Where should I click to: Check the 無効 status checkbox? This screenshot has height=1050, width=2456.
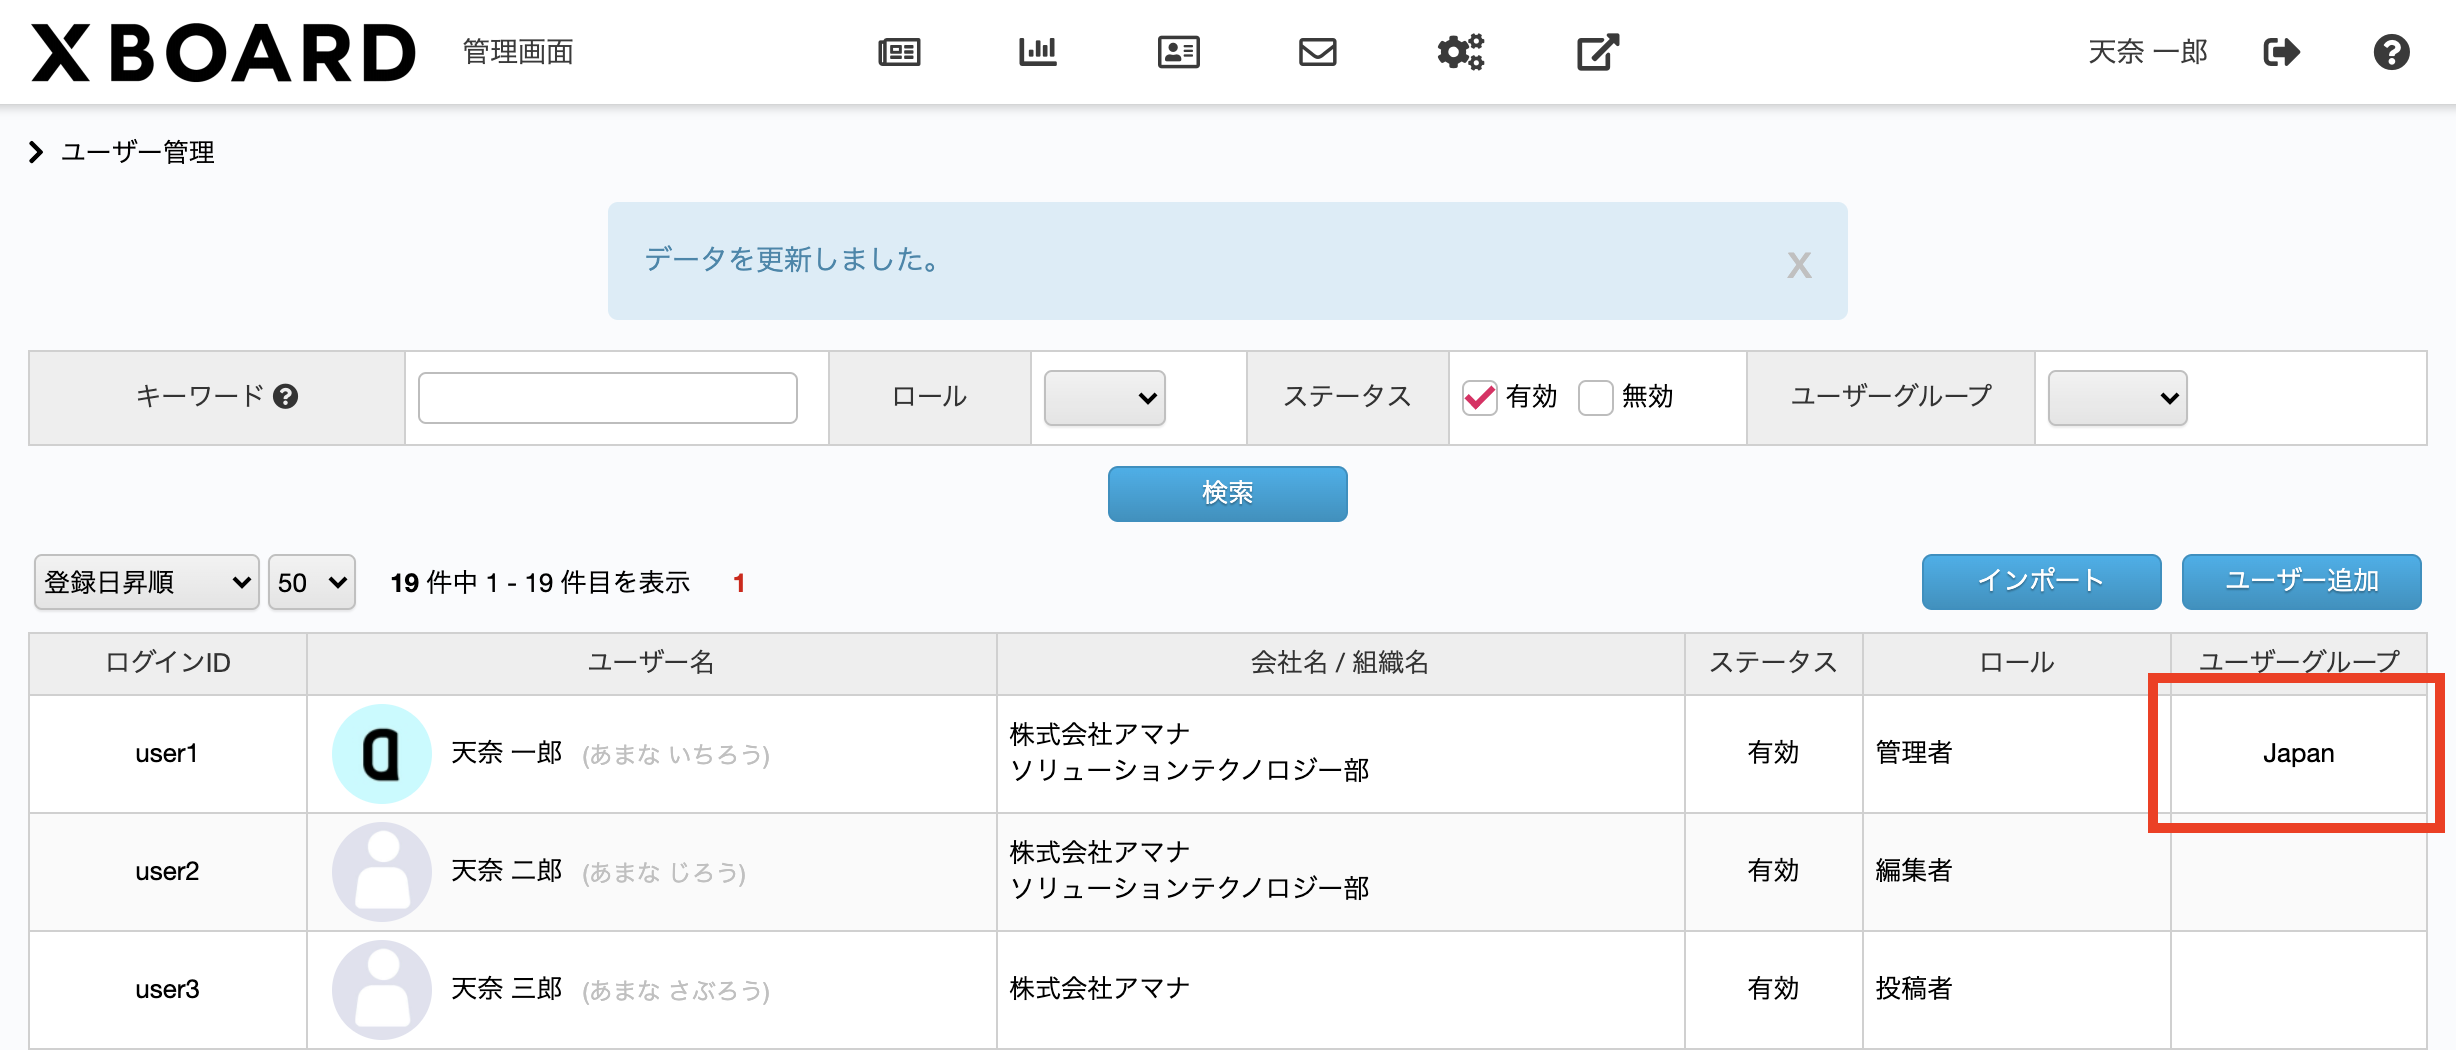[1596, 397]
